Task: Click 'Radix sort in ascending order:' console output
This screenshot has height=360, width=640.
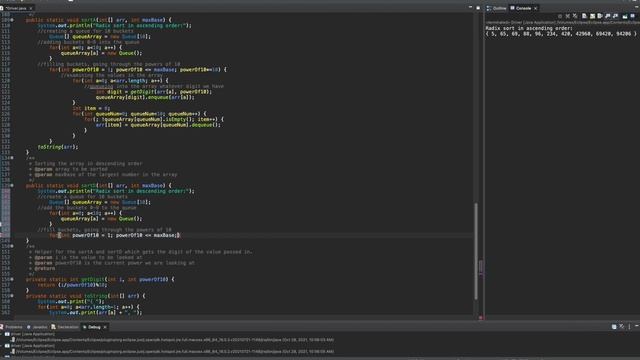Action: 529,28
